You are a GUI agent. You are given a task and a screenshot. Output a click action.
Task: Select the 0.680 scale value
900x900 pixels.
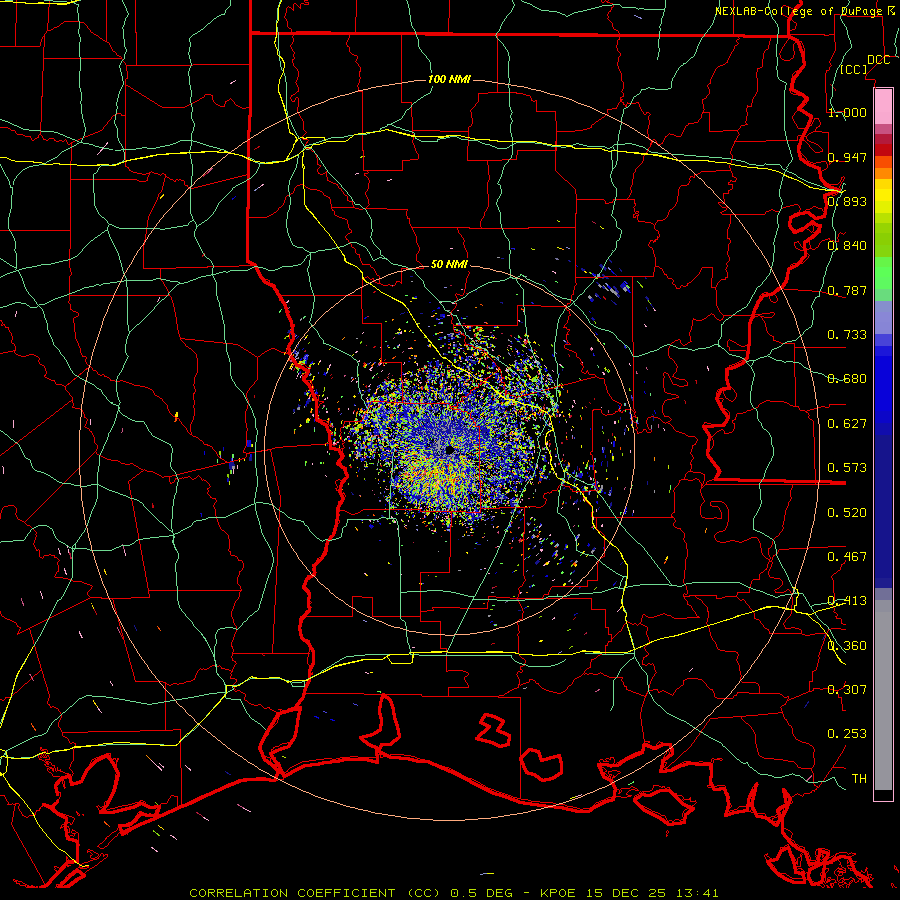[847, 379]
